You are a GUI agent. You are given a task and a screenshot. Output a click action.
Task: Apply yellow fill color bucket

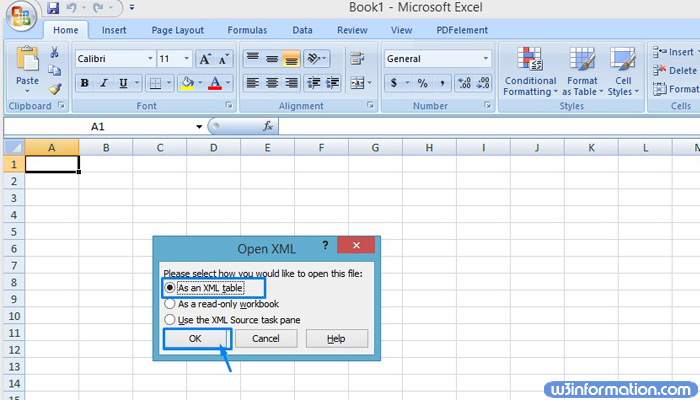(188, 83)
